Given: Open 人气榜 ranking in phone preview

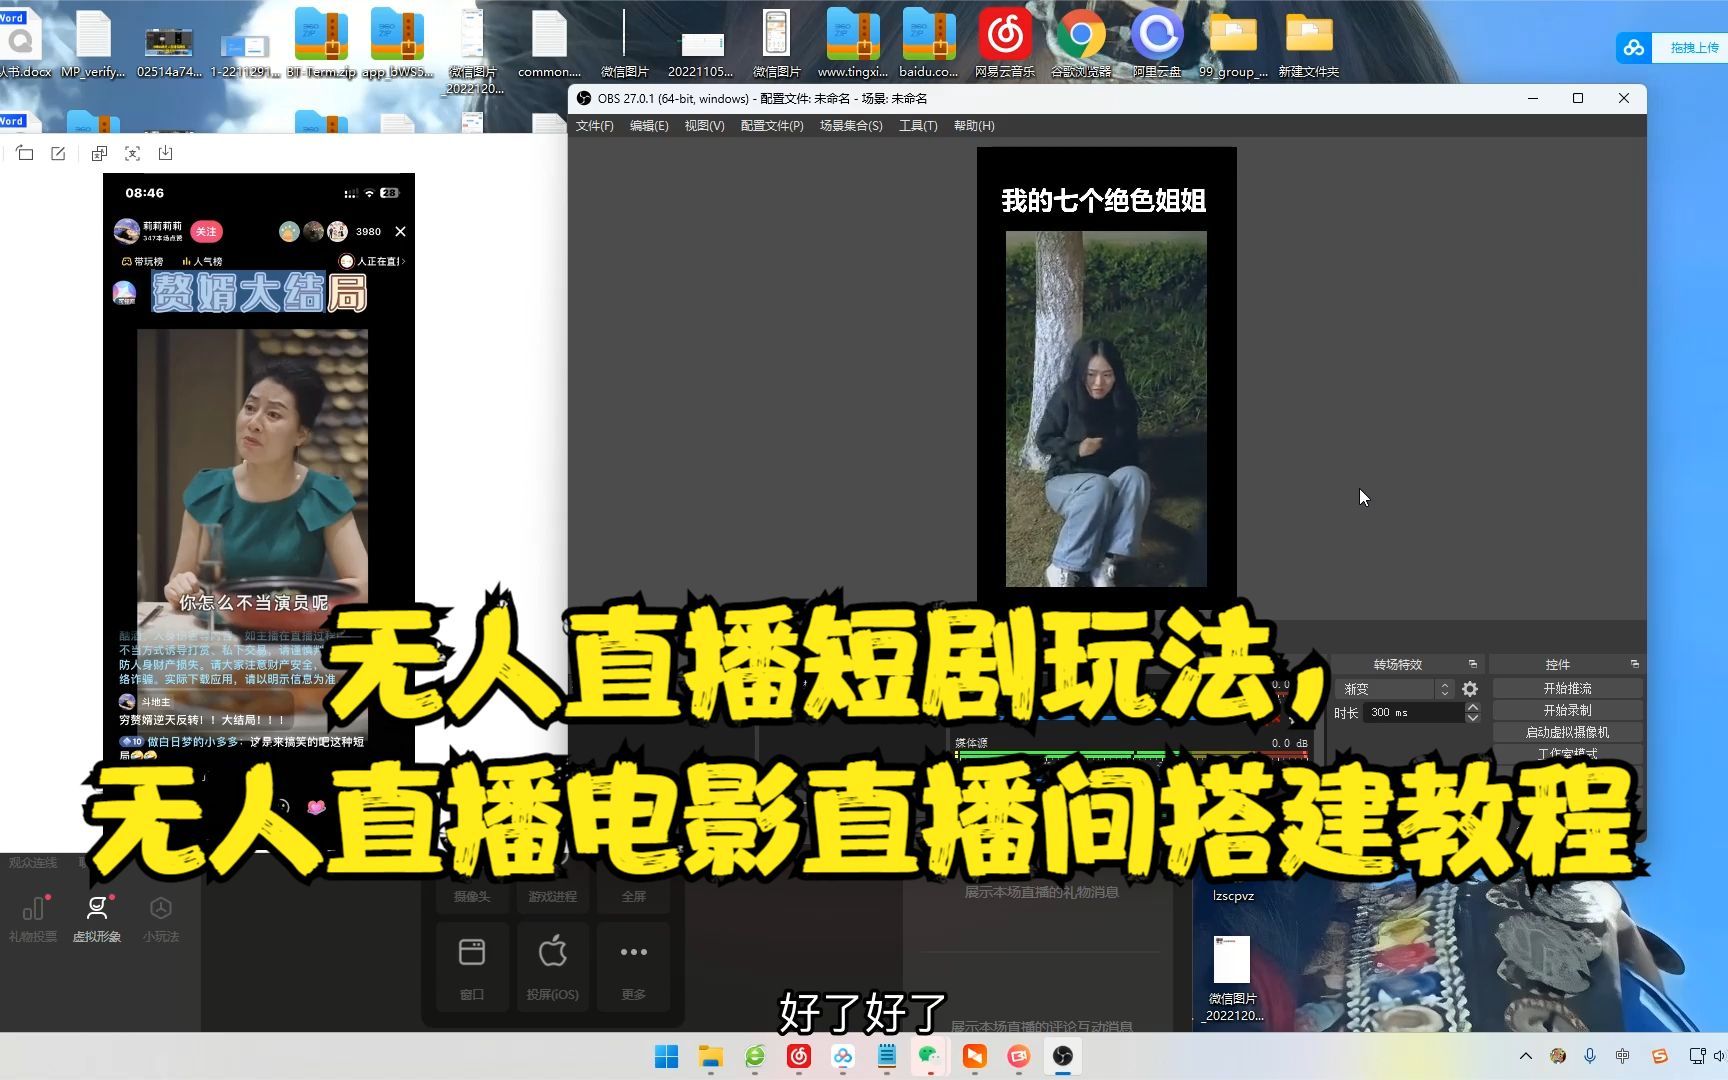Looking at the screenshot, I should 202,261.
